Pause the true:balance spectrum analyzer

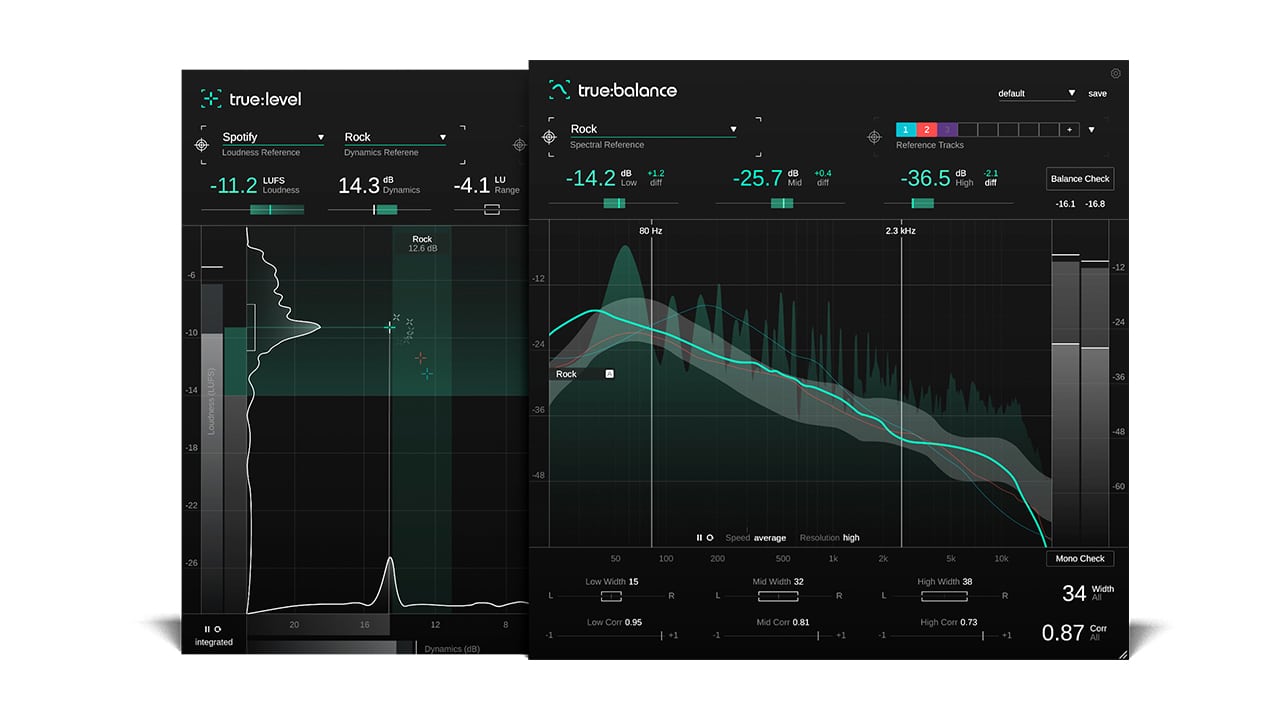click(x=700, y=538)
